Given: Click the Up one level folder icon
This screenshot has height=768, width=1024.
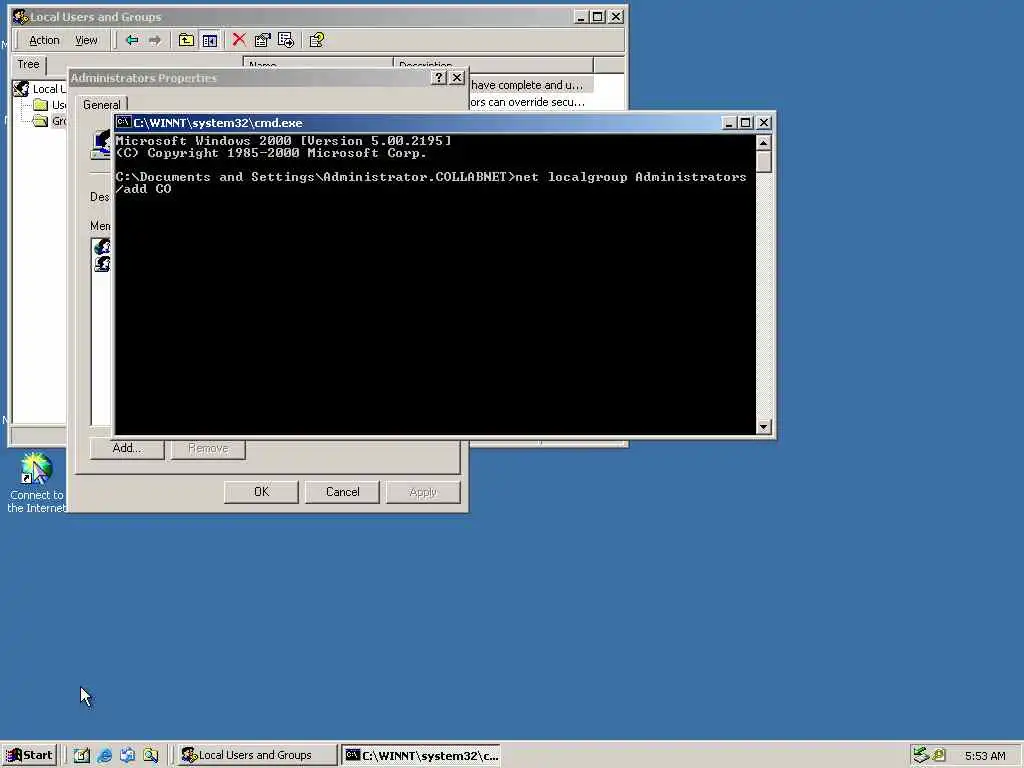Looking at the screenshot, I should tap(186, 40).
